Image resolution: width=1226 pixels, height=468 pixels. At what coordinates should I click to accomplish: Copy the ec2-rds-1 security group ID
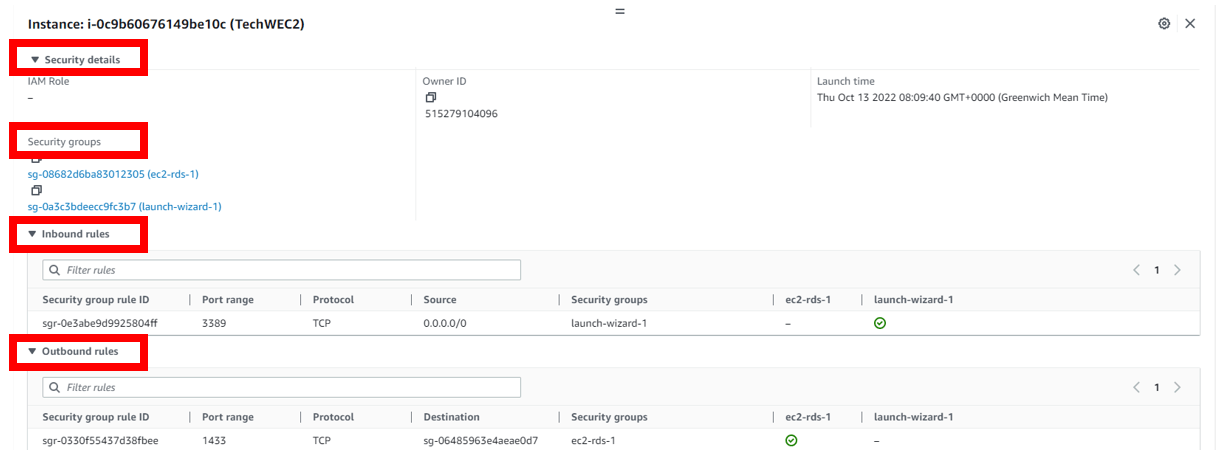[36, 159]
